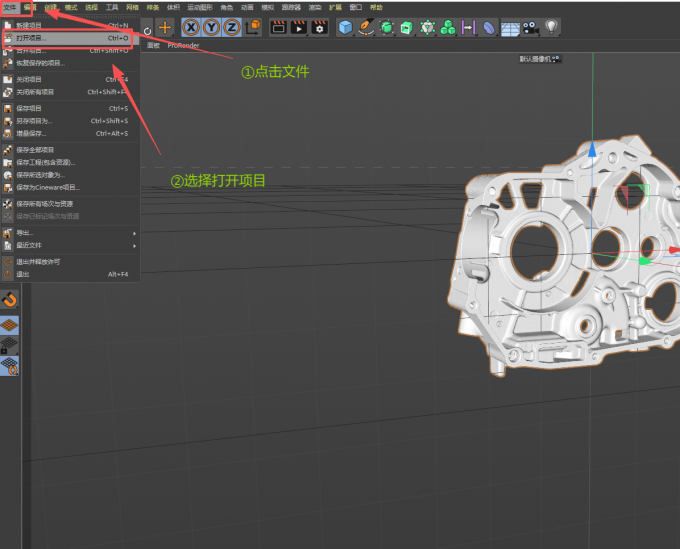
Task: Choose 恢复保存的项目... menu entry
Action: click(70, 63)
